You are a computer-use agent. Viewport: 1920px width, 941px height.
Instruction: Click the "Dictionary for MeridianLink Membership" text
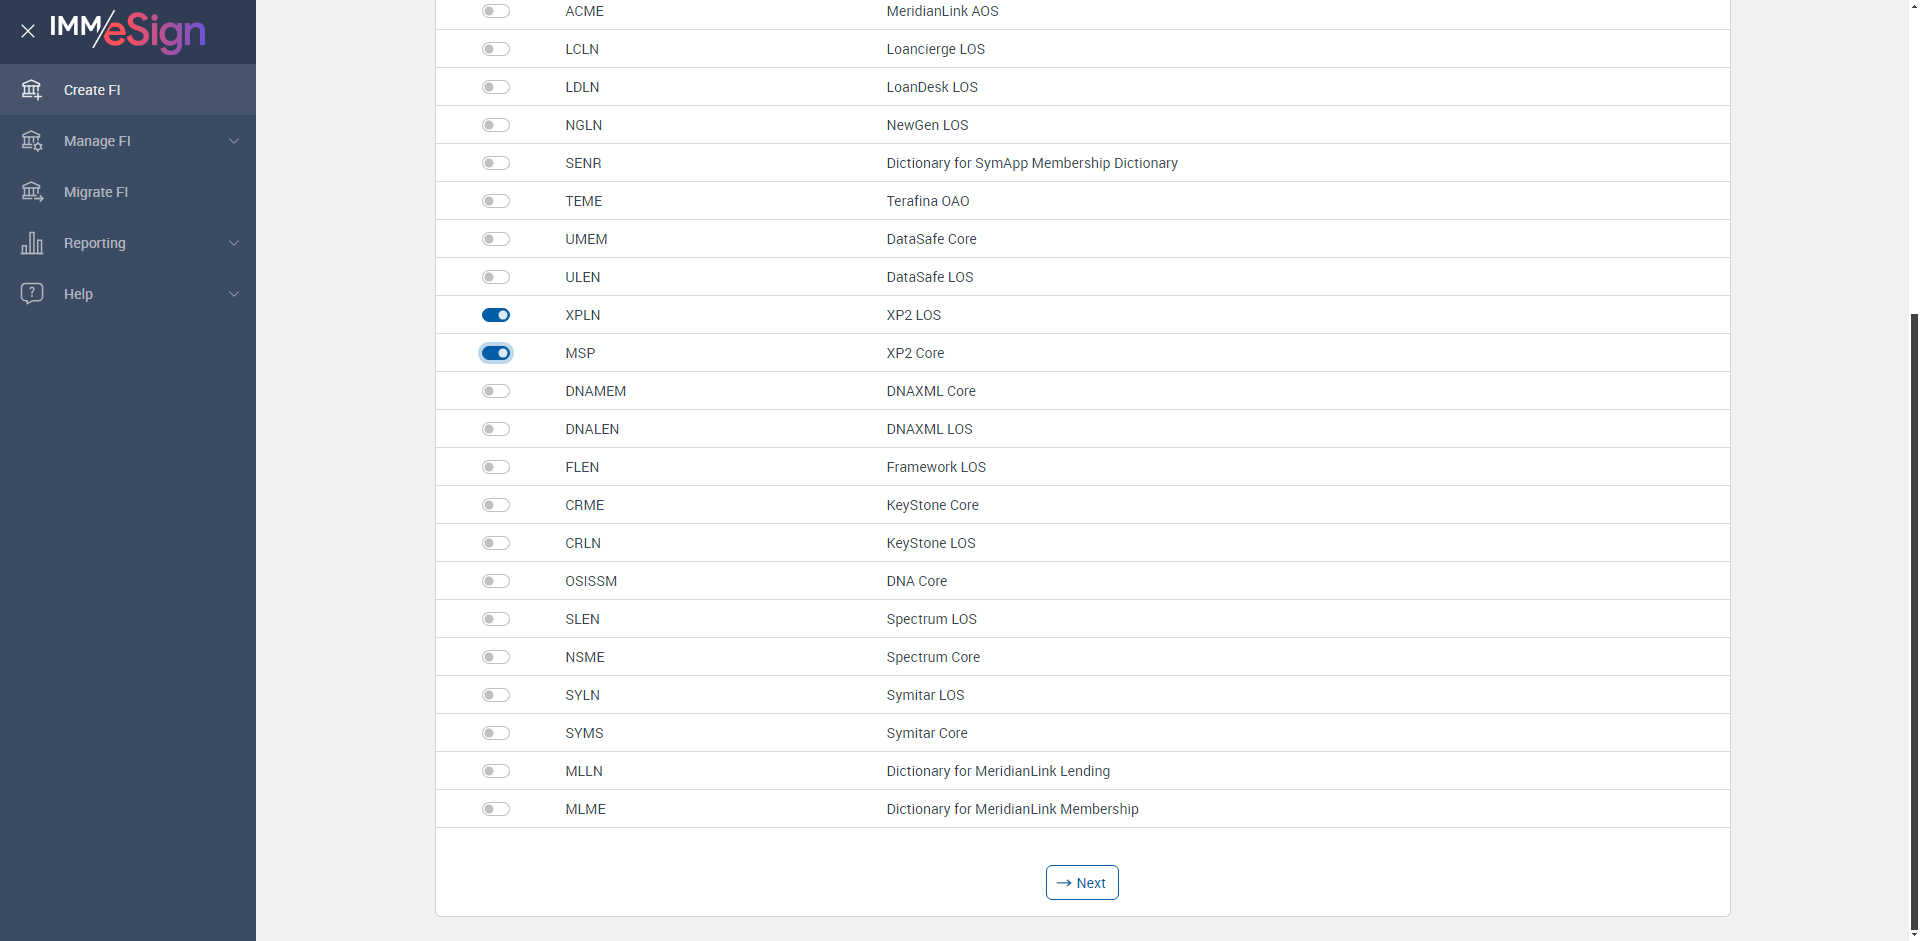pos(1012,809)
